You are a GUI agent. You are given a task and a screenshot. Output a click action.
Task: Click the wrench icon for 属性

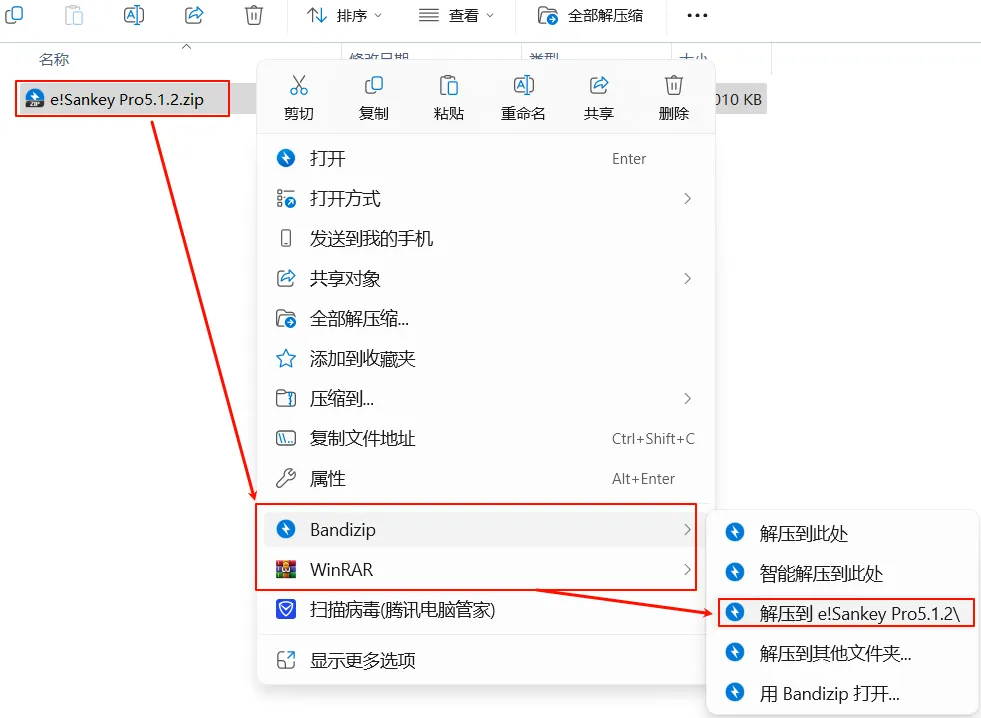pos(286,478)
